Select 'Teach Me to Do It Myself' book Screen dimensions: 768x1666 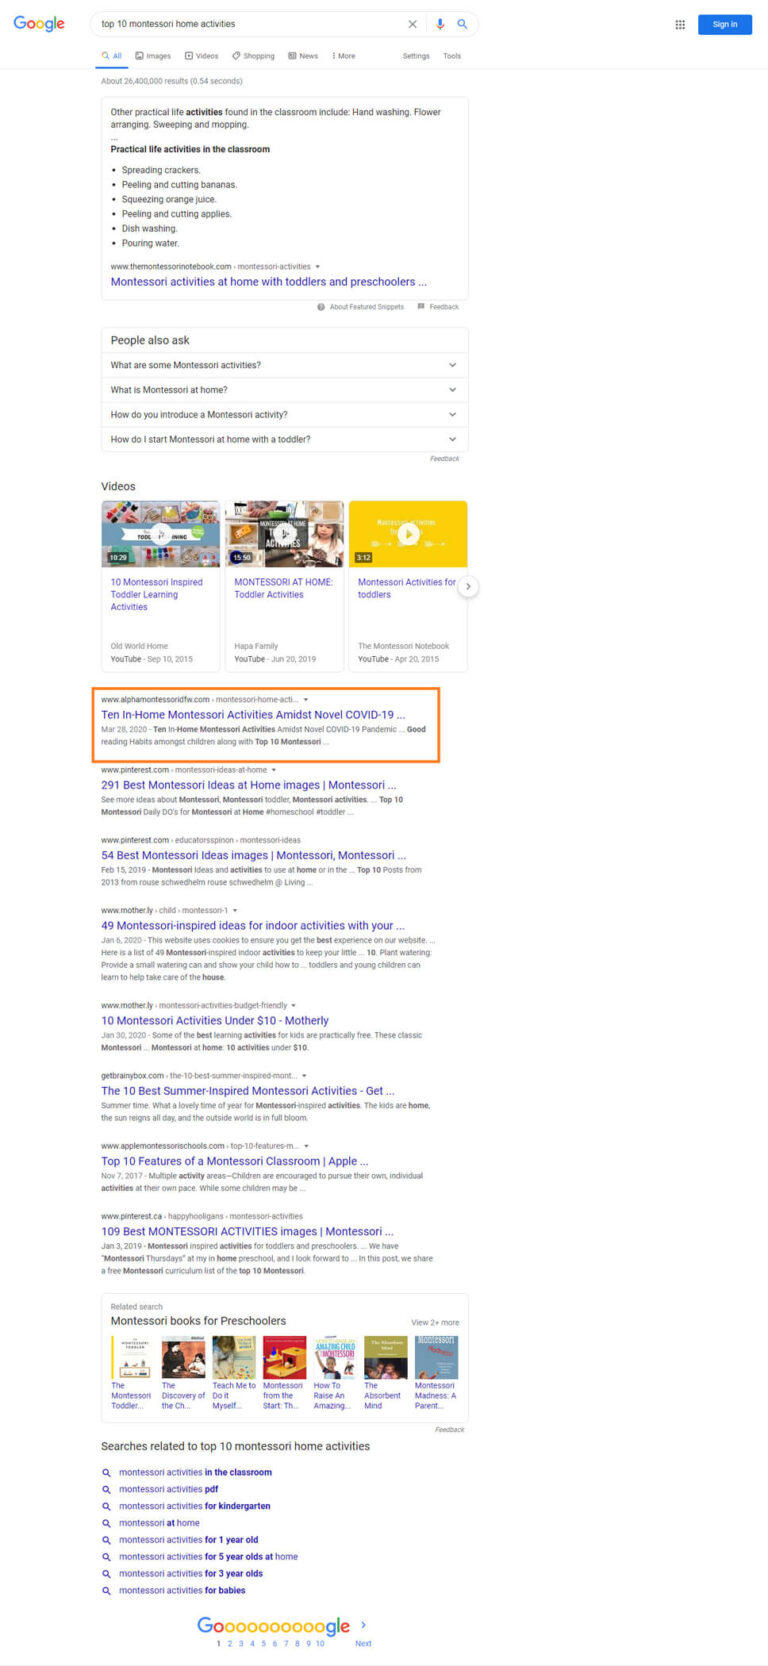click(x=234, y=1358)
